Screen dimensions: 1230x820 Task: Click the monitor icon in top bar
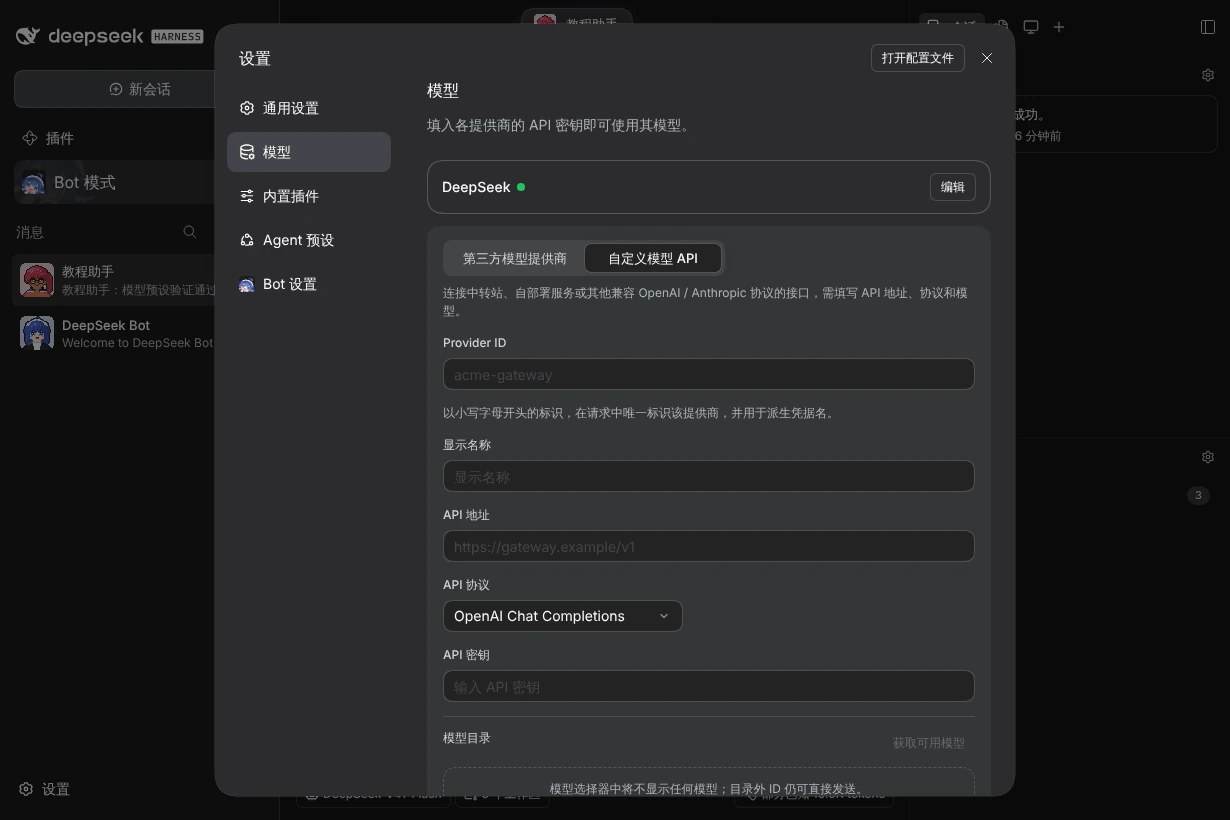(1031, 27)
